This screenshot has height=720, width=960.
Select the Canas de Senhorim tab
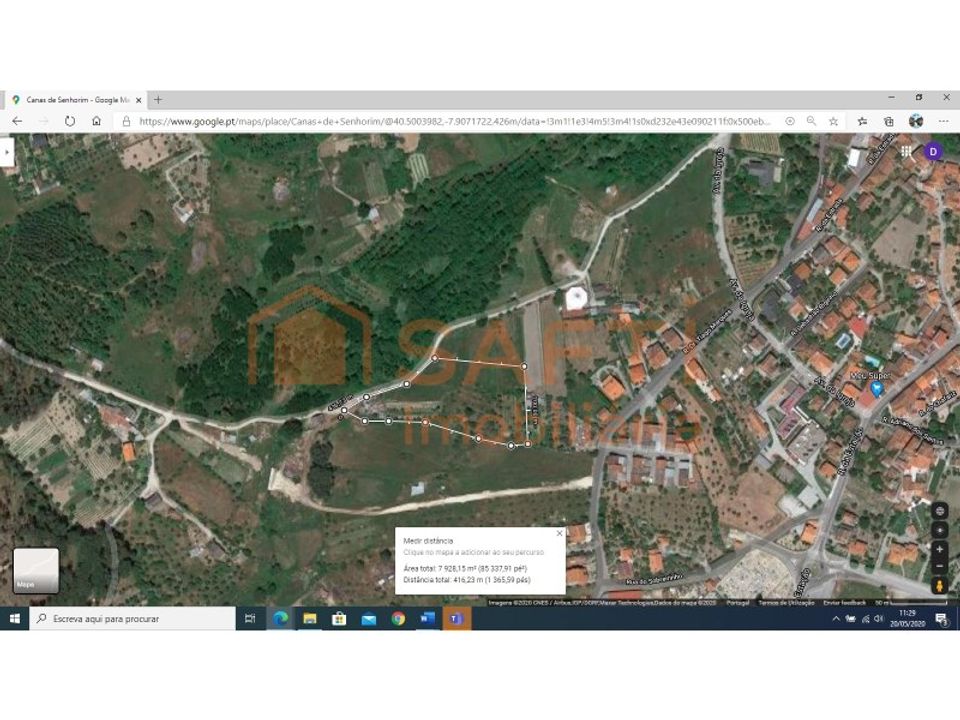(78, 100)
